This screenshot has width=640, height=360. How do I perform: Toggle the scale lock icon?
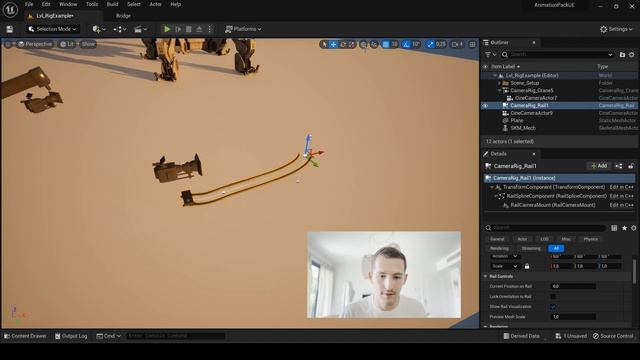(x=527, y=266)
